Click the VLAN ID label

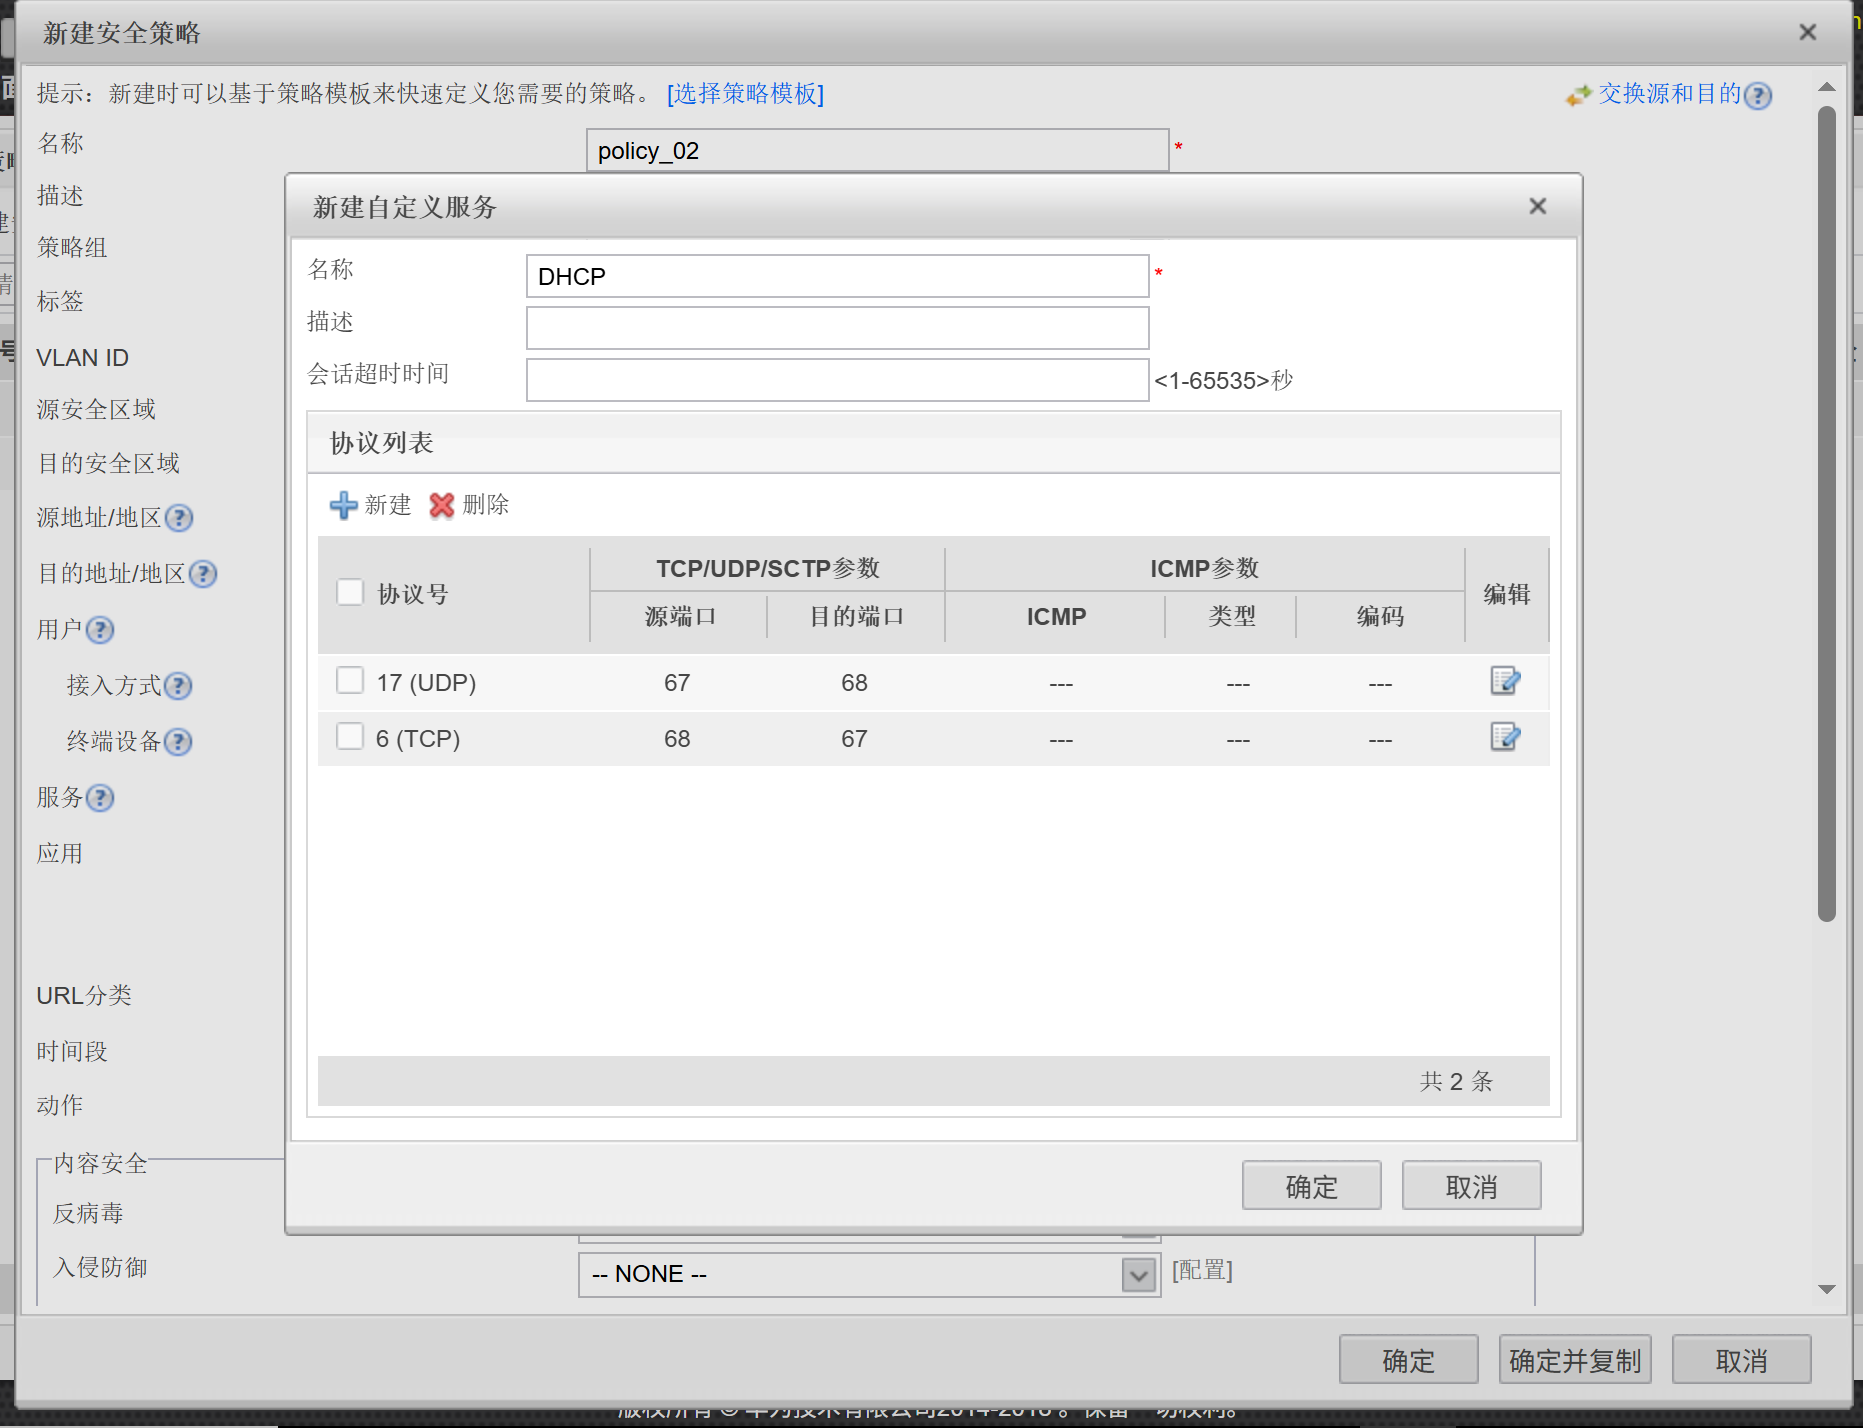pyautogui.click(x=82, y=358)
